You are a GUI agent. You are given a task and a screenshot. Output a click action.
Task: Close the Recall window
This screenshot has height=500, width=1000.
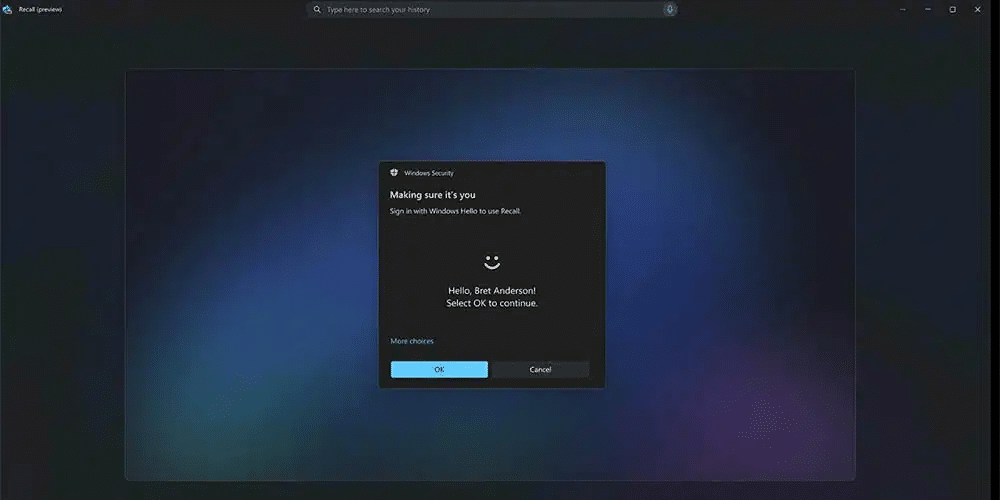tap(977, 10)
